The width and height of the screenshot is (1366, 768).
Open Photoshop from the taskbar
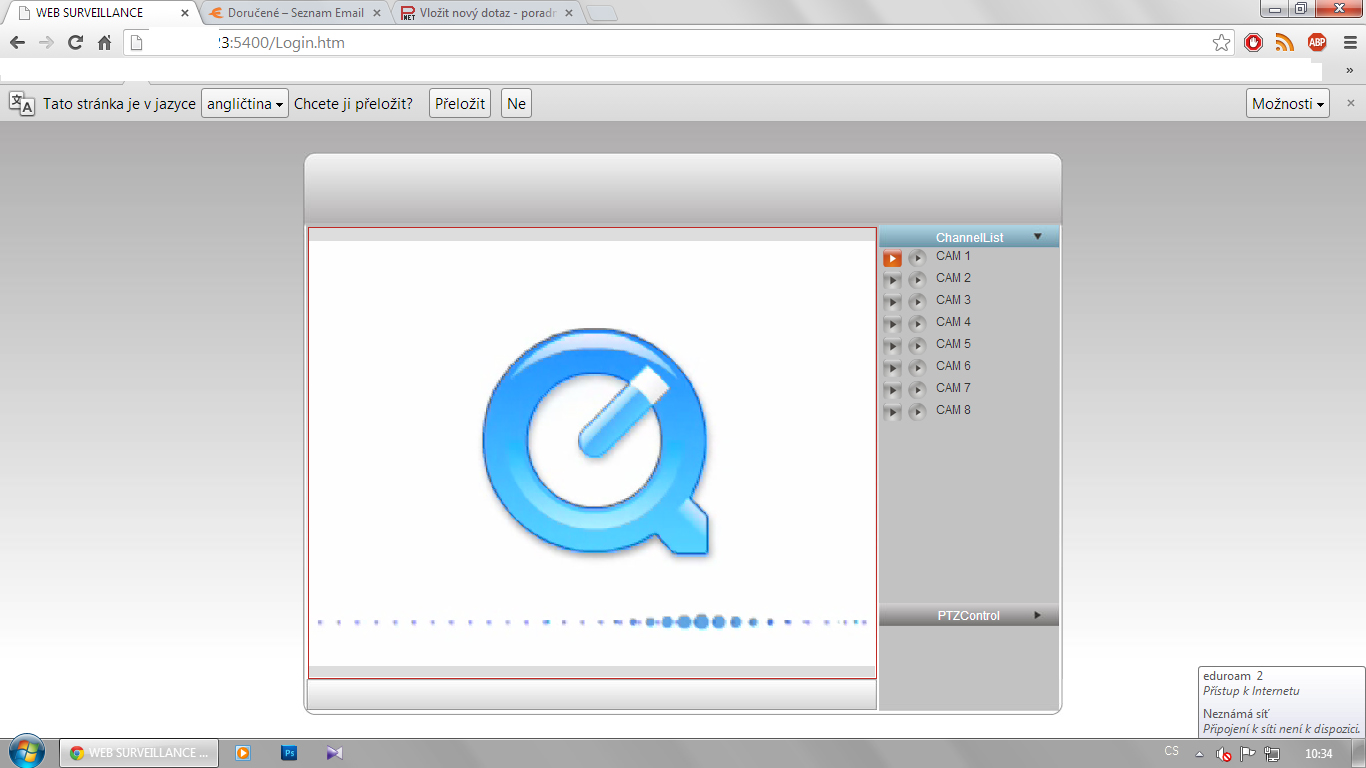pyautogui.click(x=289, y=753)
